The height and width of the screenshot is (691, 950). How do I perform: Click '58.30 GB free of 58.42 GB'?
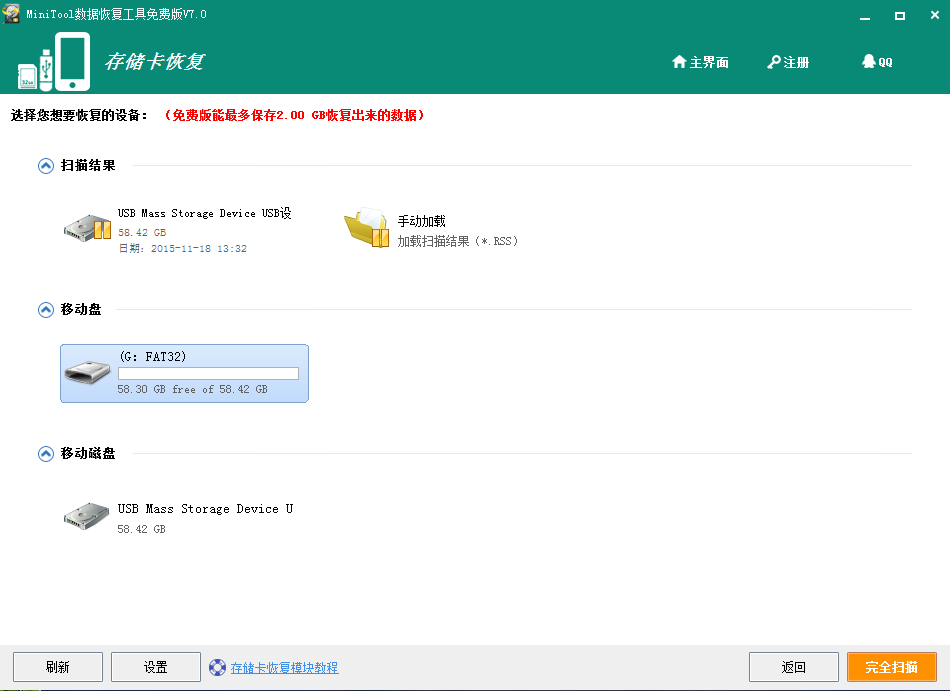[193, 389]
